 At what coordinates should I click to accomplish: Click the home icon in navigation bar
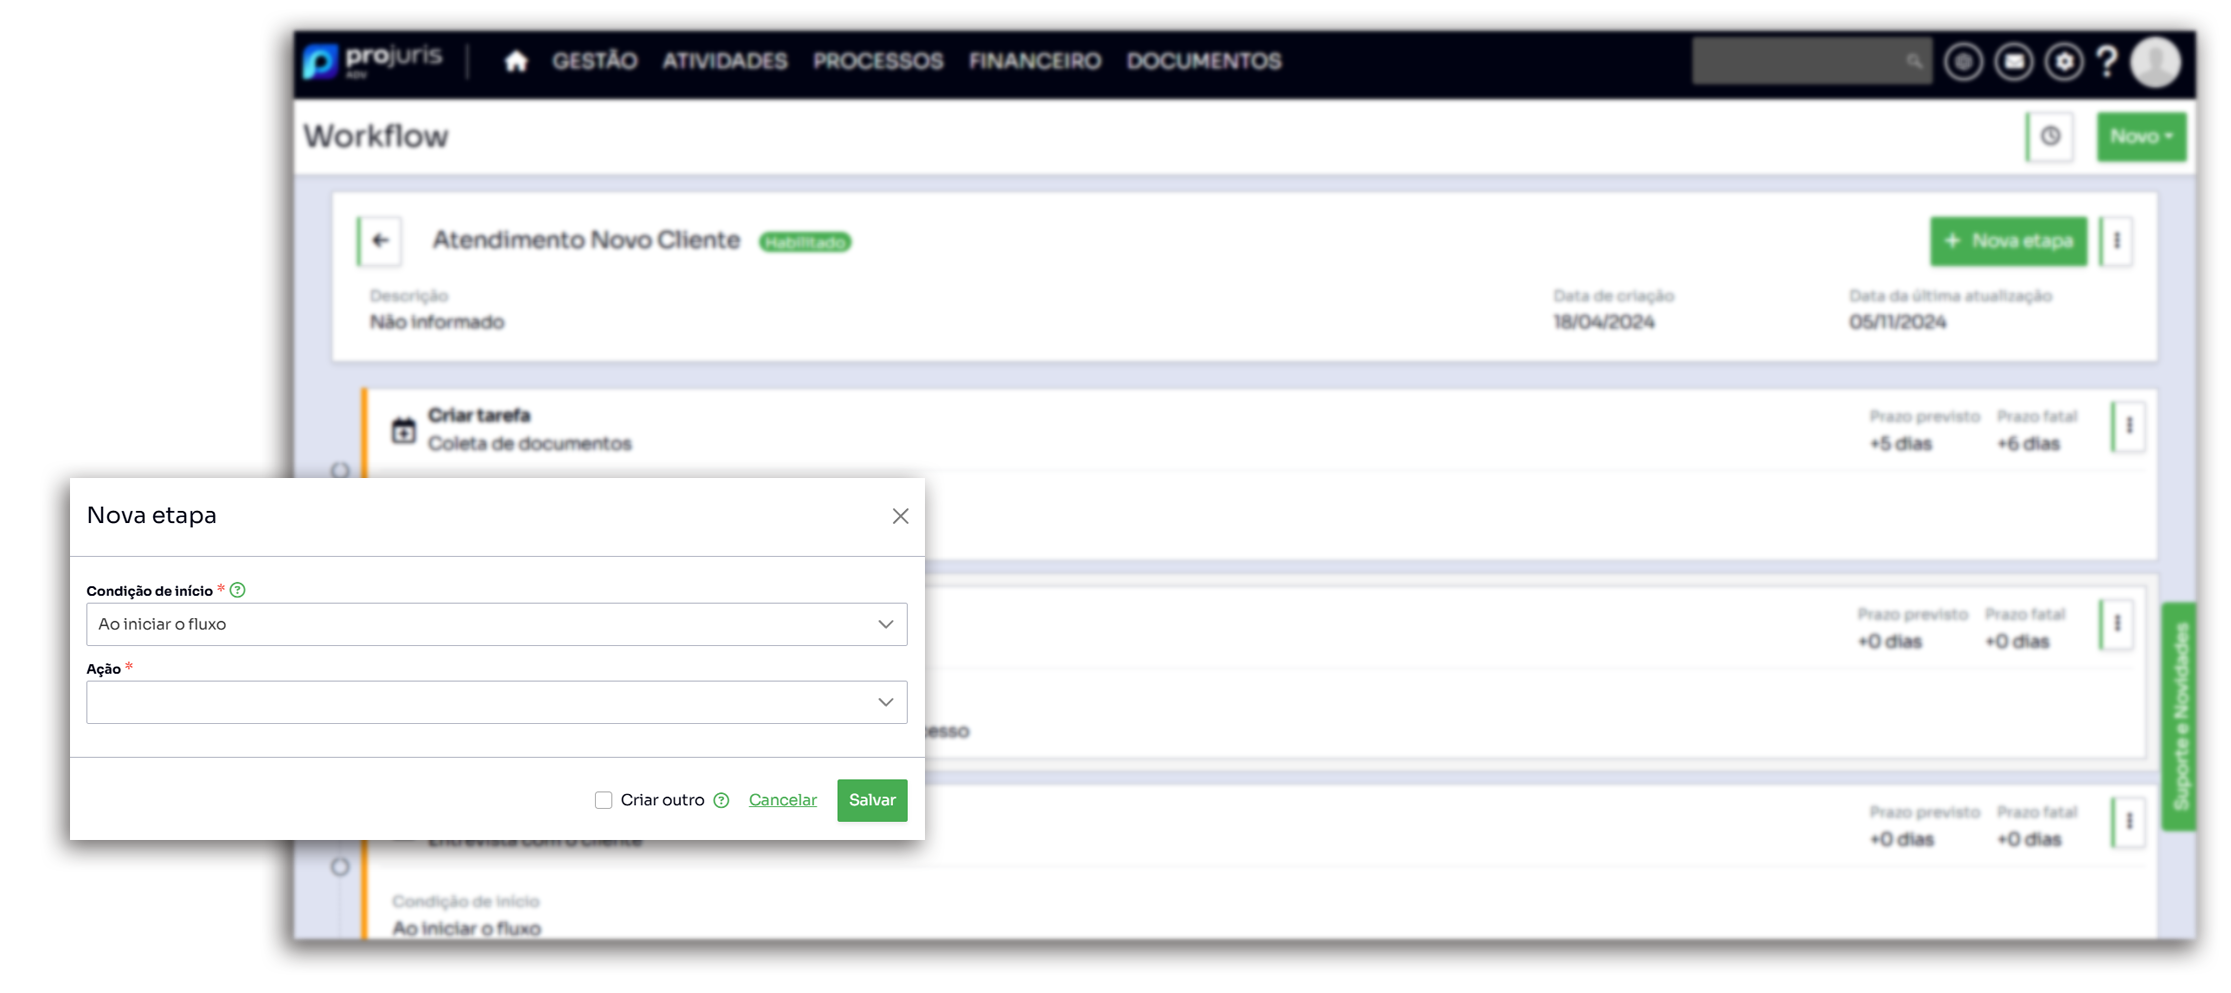click(516, 62)
